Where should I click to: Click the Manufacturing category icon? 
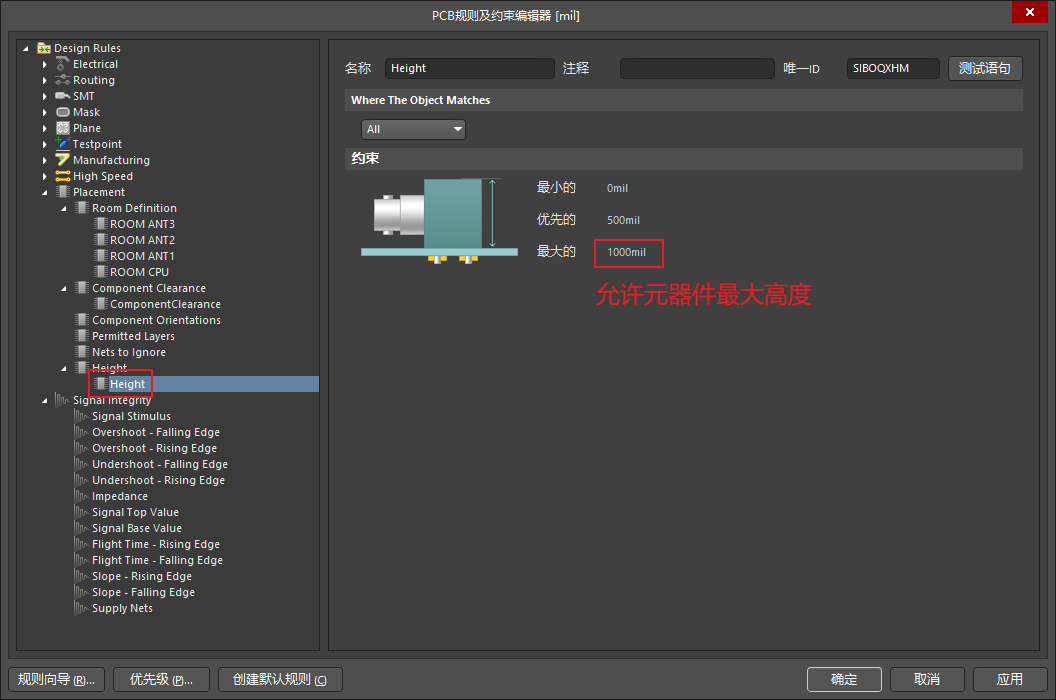click(62, 160)
